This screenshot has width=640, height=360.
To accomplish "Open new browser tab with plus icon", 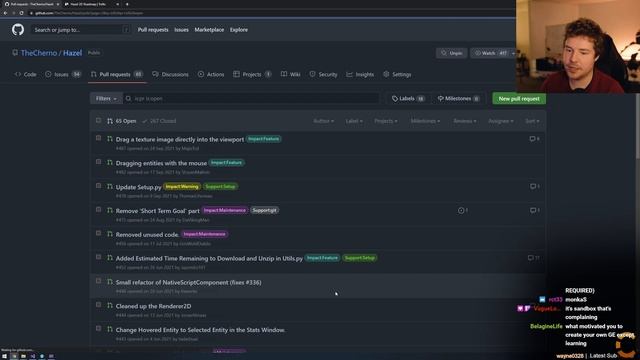I will click(127, 4).
